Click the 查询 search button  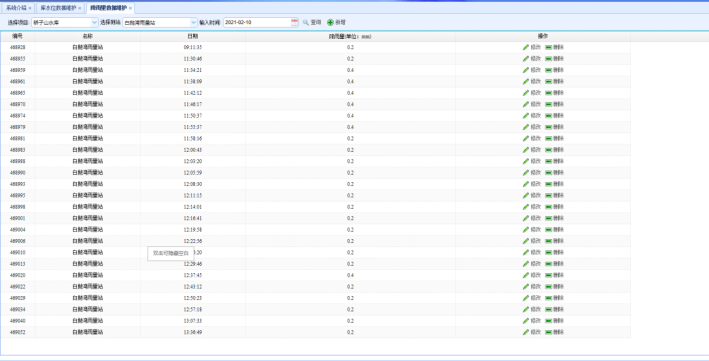(x=312, y=22)
